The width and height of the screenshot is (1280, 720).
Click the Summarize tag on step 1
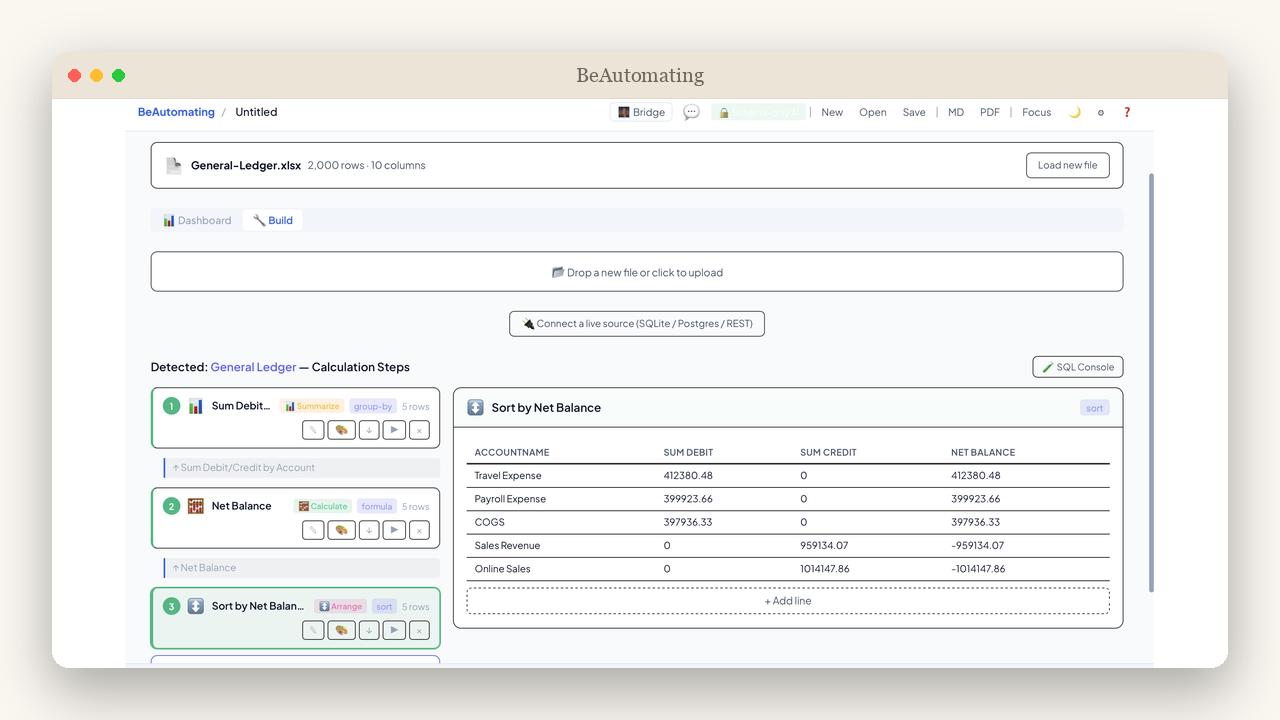(312, 406)
